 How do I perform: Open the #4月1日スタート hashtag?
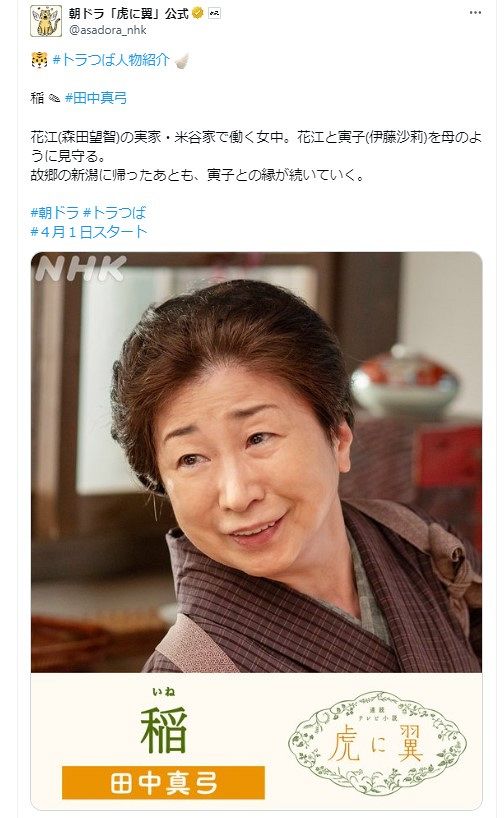pyautogui.click(x=89, y=232)
